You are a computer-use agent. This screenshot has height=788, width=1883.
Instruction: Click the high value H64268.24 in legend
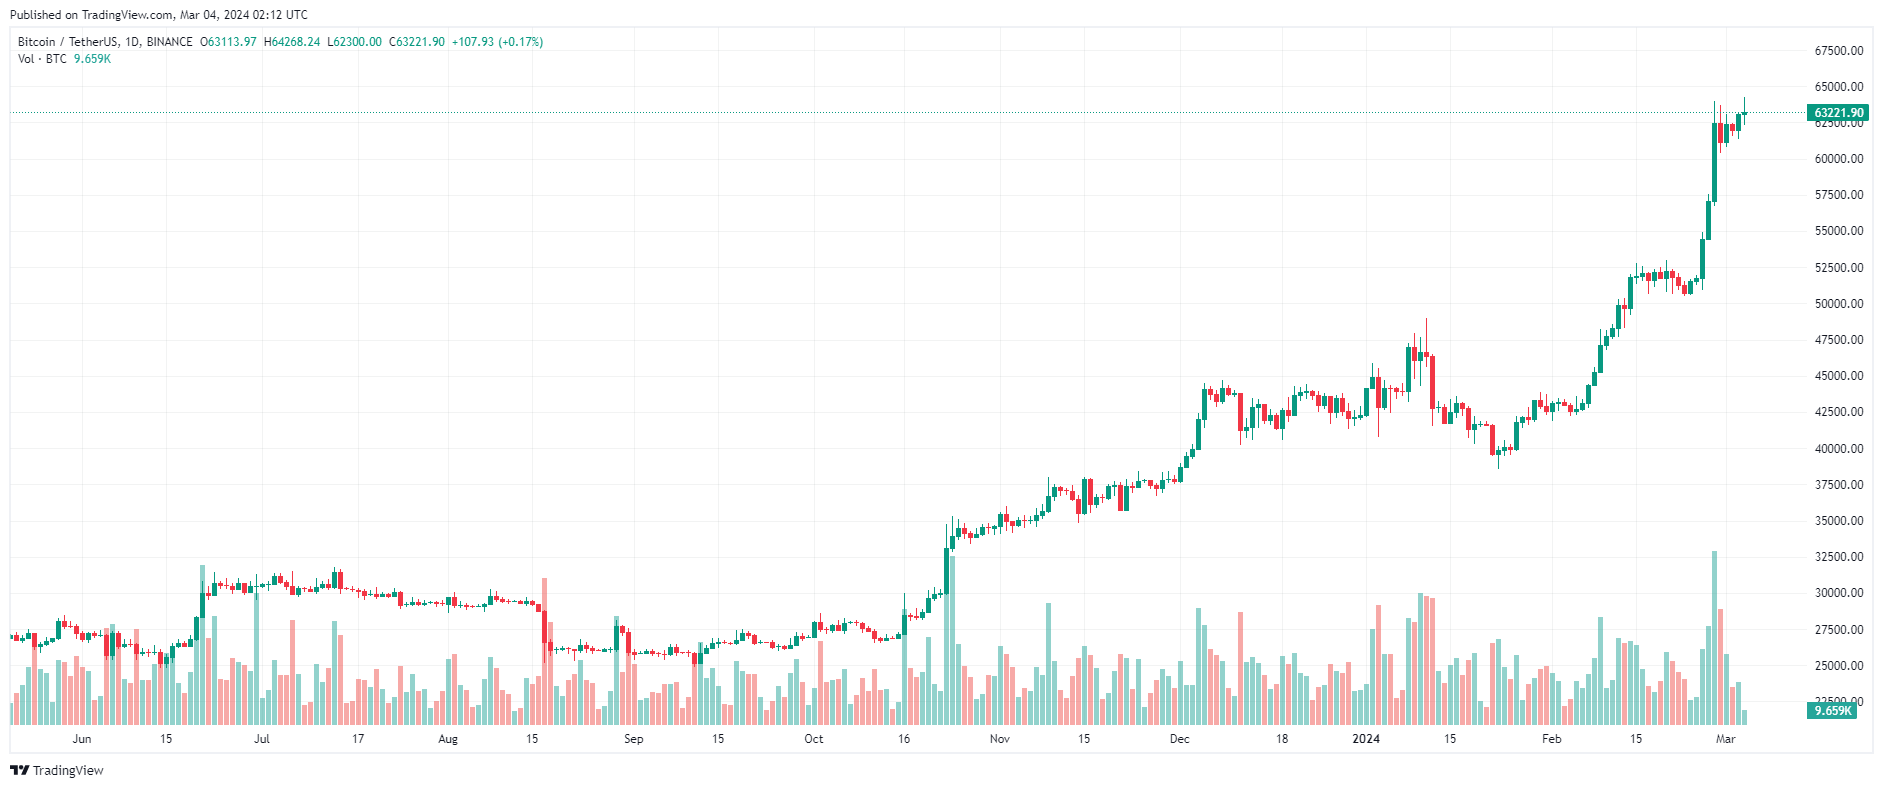click(x=292, y=42)
